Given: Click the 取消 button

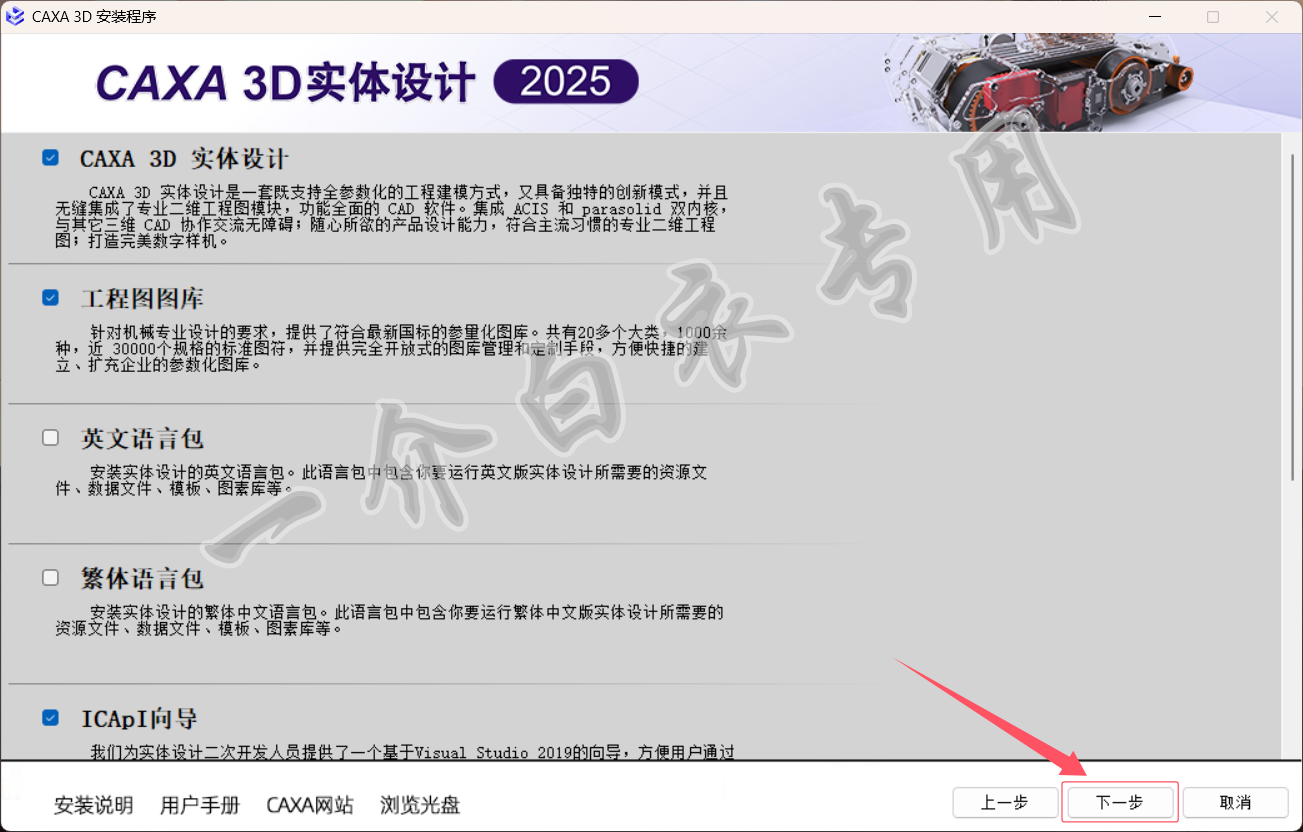Looking at the screenshot, I should point(1235,802).
